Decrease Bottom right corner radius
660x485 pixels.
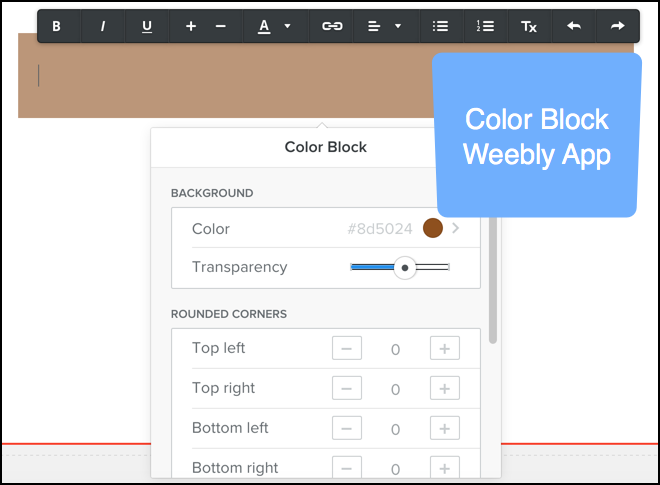click(x=347, y=467)
